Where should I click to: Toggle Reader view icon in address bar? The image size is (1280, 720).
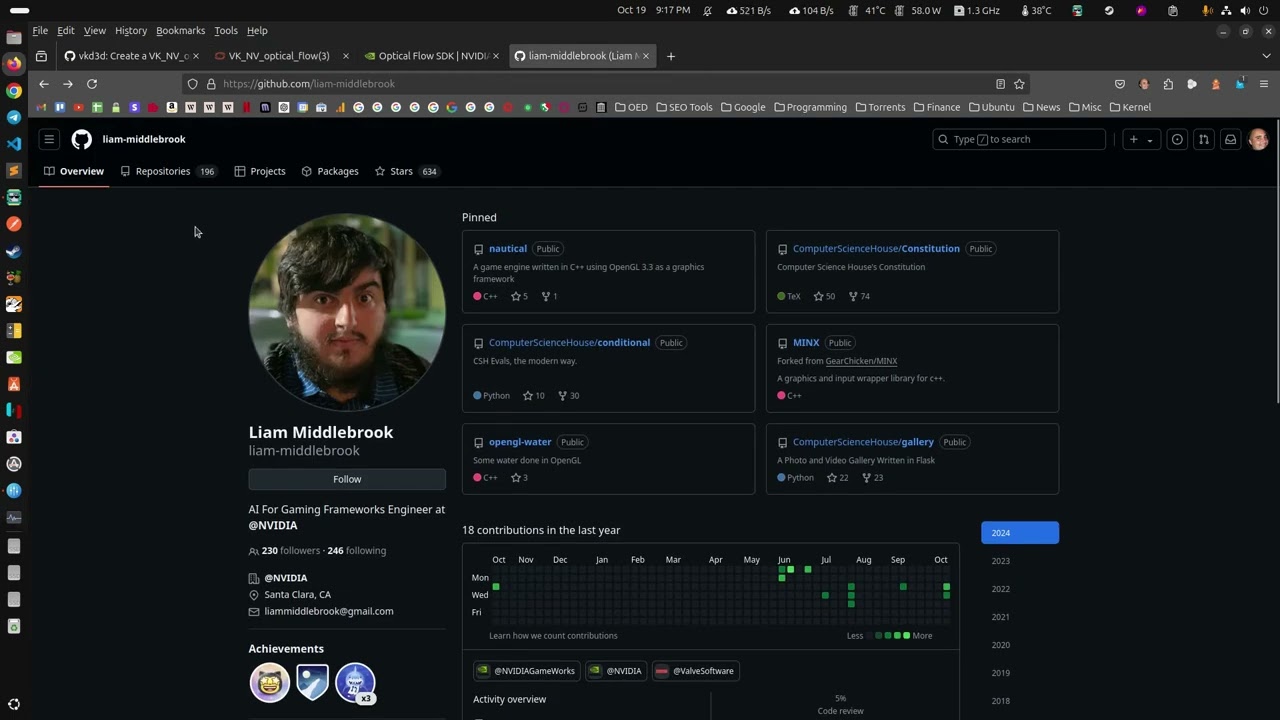(1000, 84)
